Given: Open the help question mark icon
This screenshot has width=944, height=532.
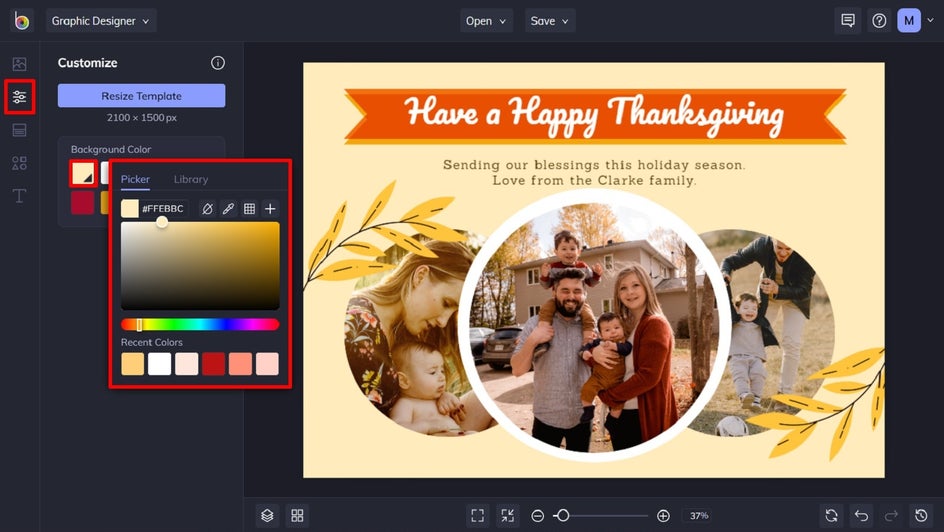Looking at the screenshot, I should tap(879, 21).
